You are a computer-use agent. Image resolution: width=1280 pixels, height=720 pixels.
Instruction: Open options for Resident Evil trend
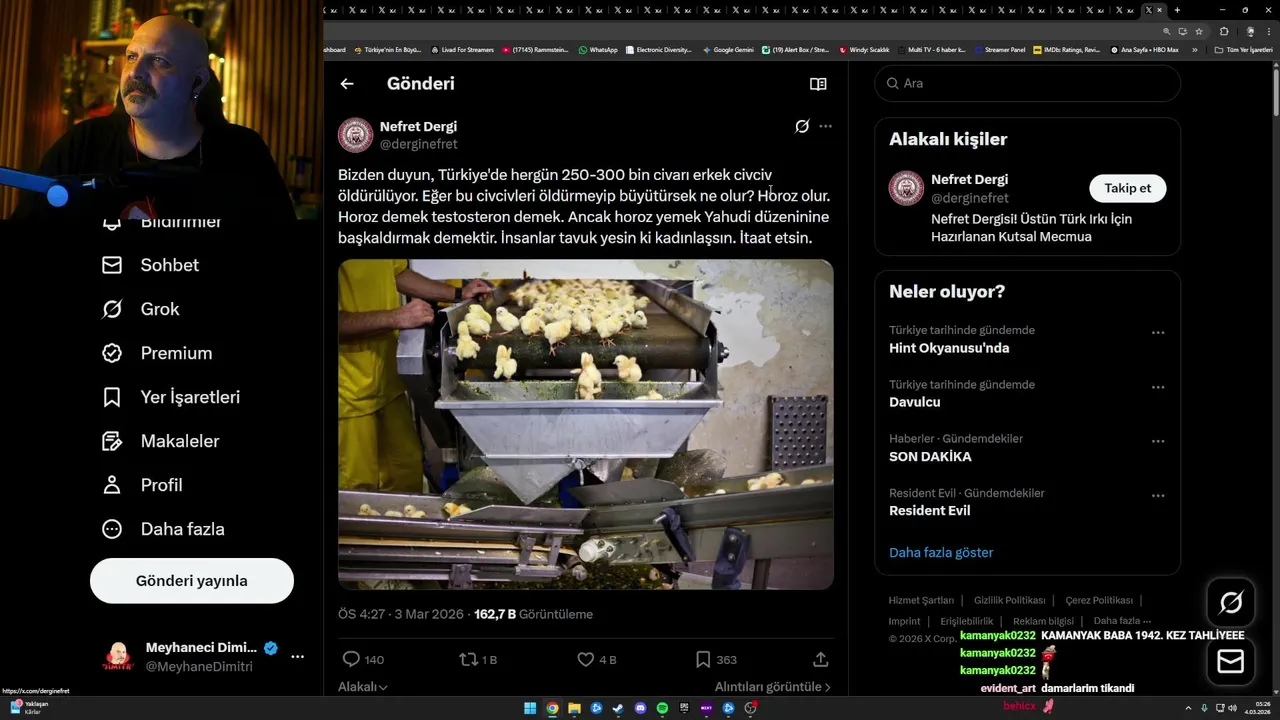1158,496
